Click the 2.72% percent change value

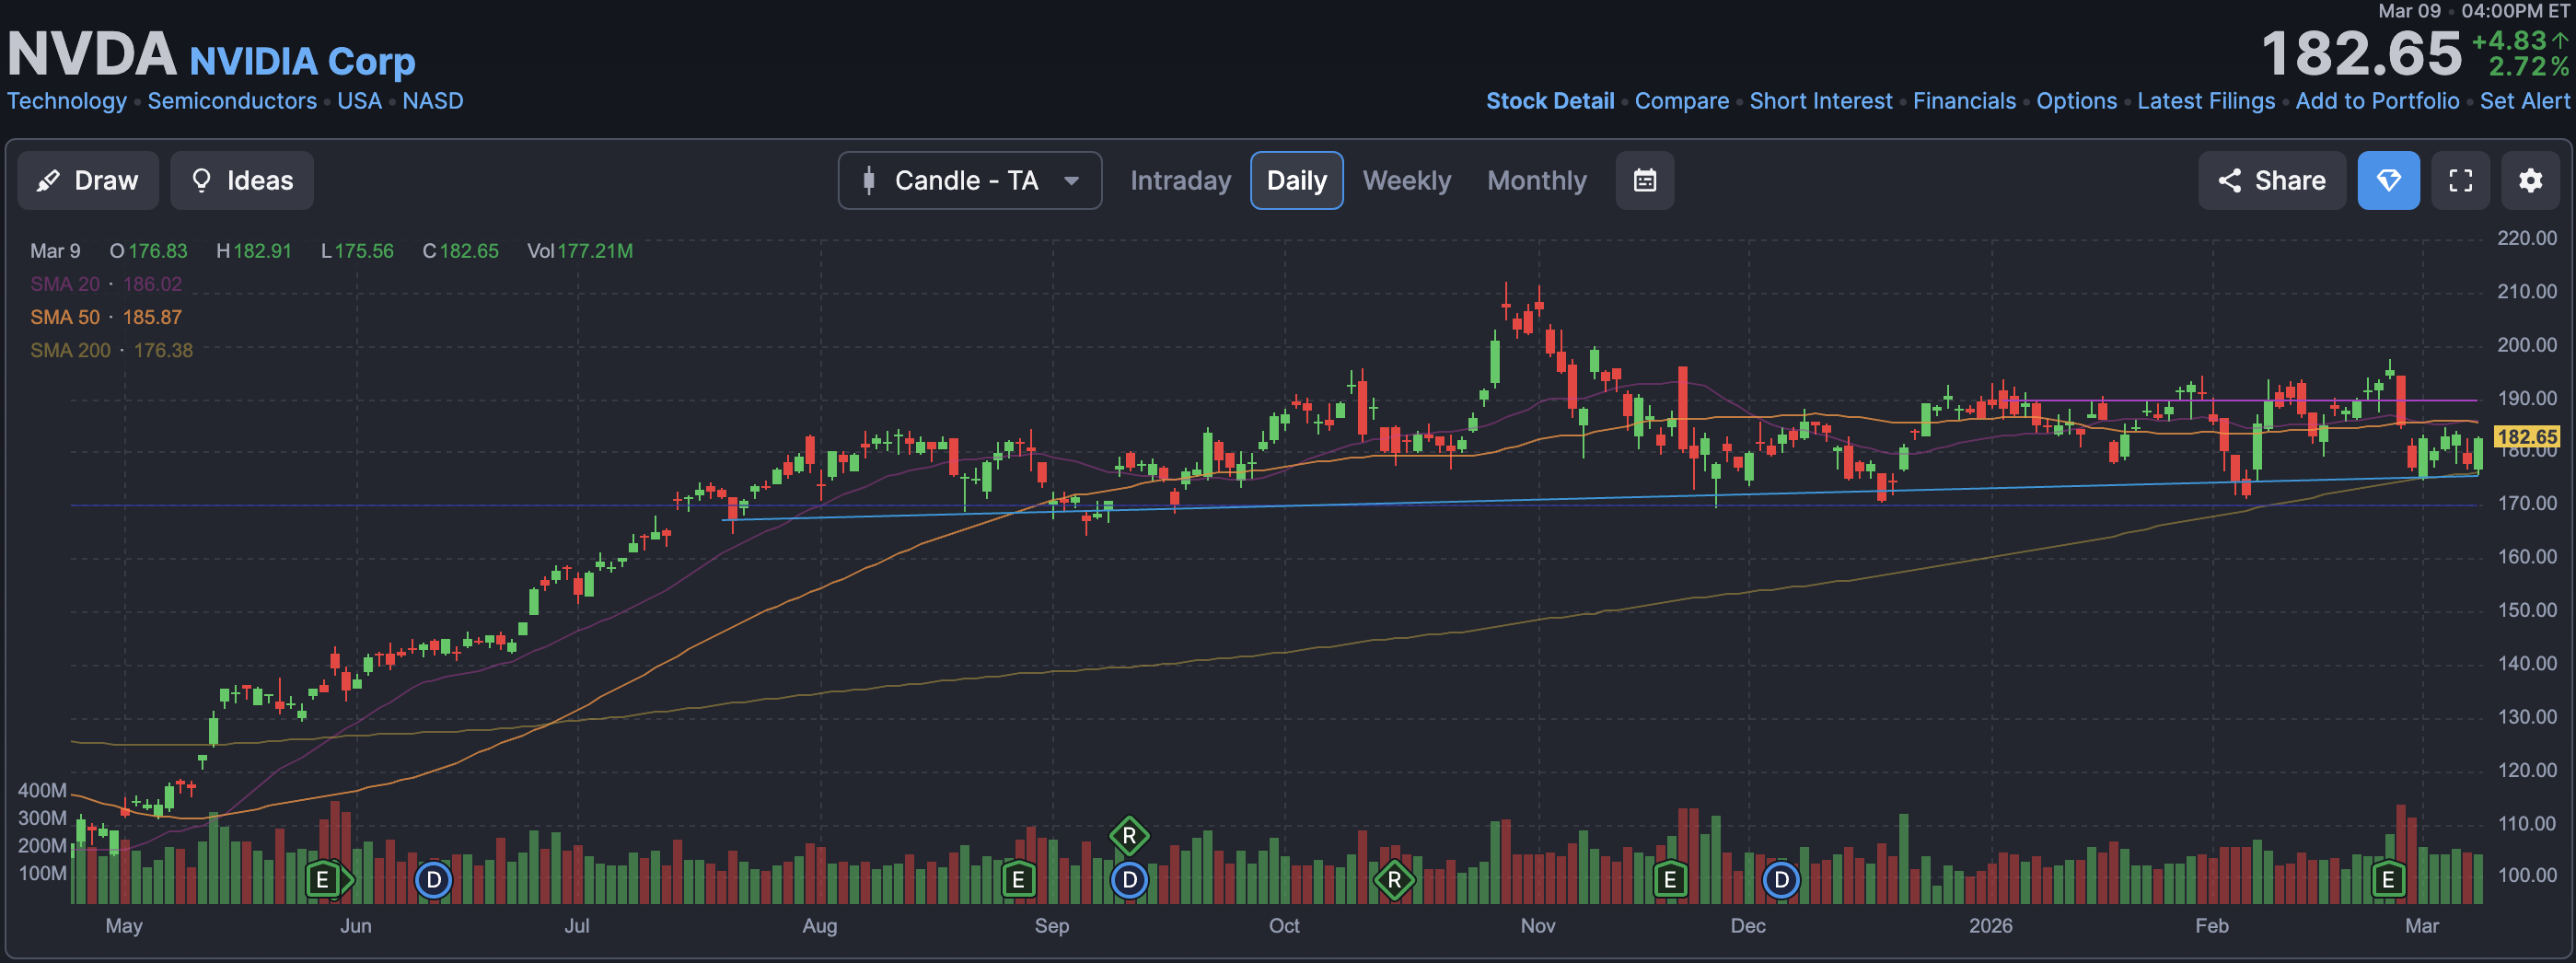point(2528,66)
